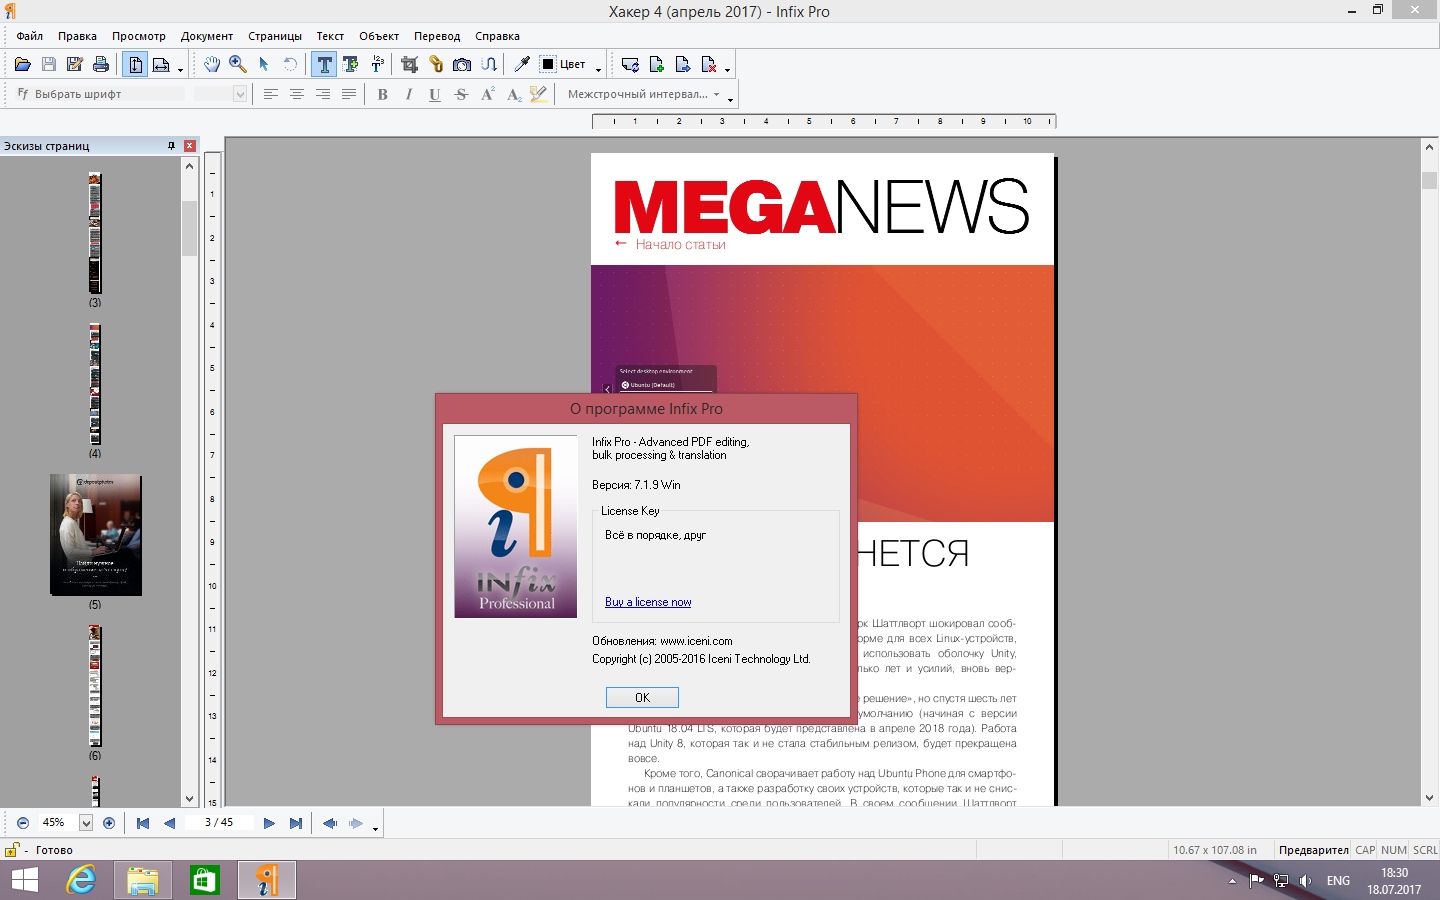
Task: Click the text highlighter icon
Action: pyautogui.click(x=539, y=94)
